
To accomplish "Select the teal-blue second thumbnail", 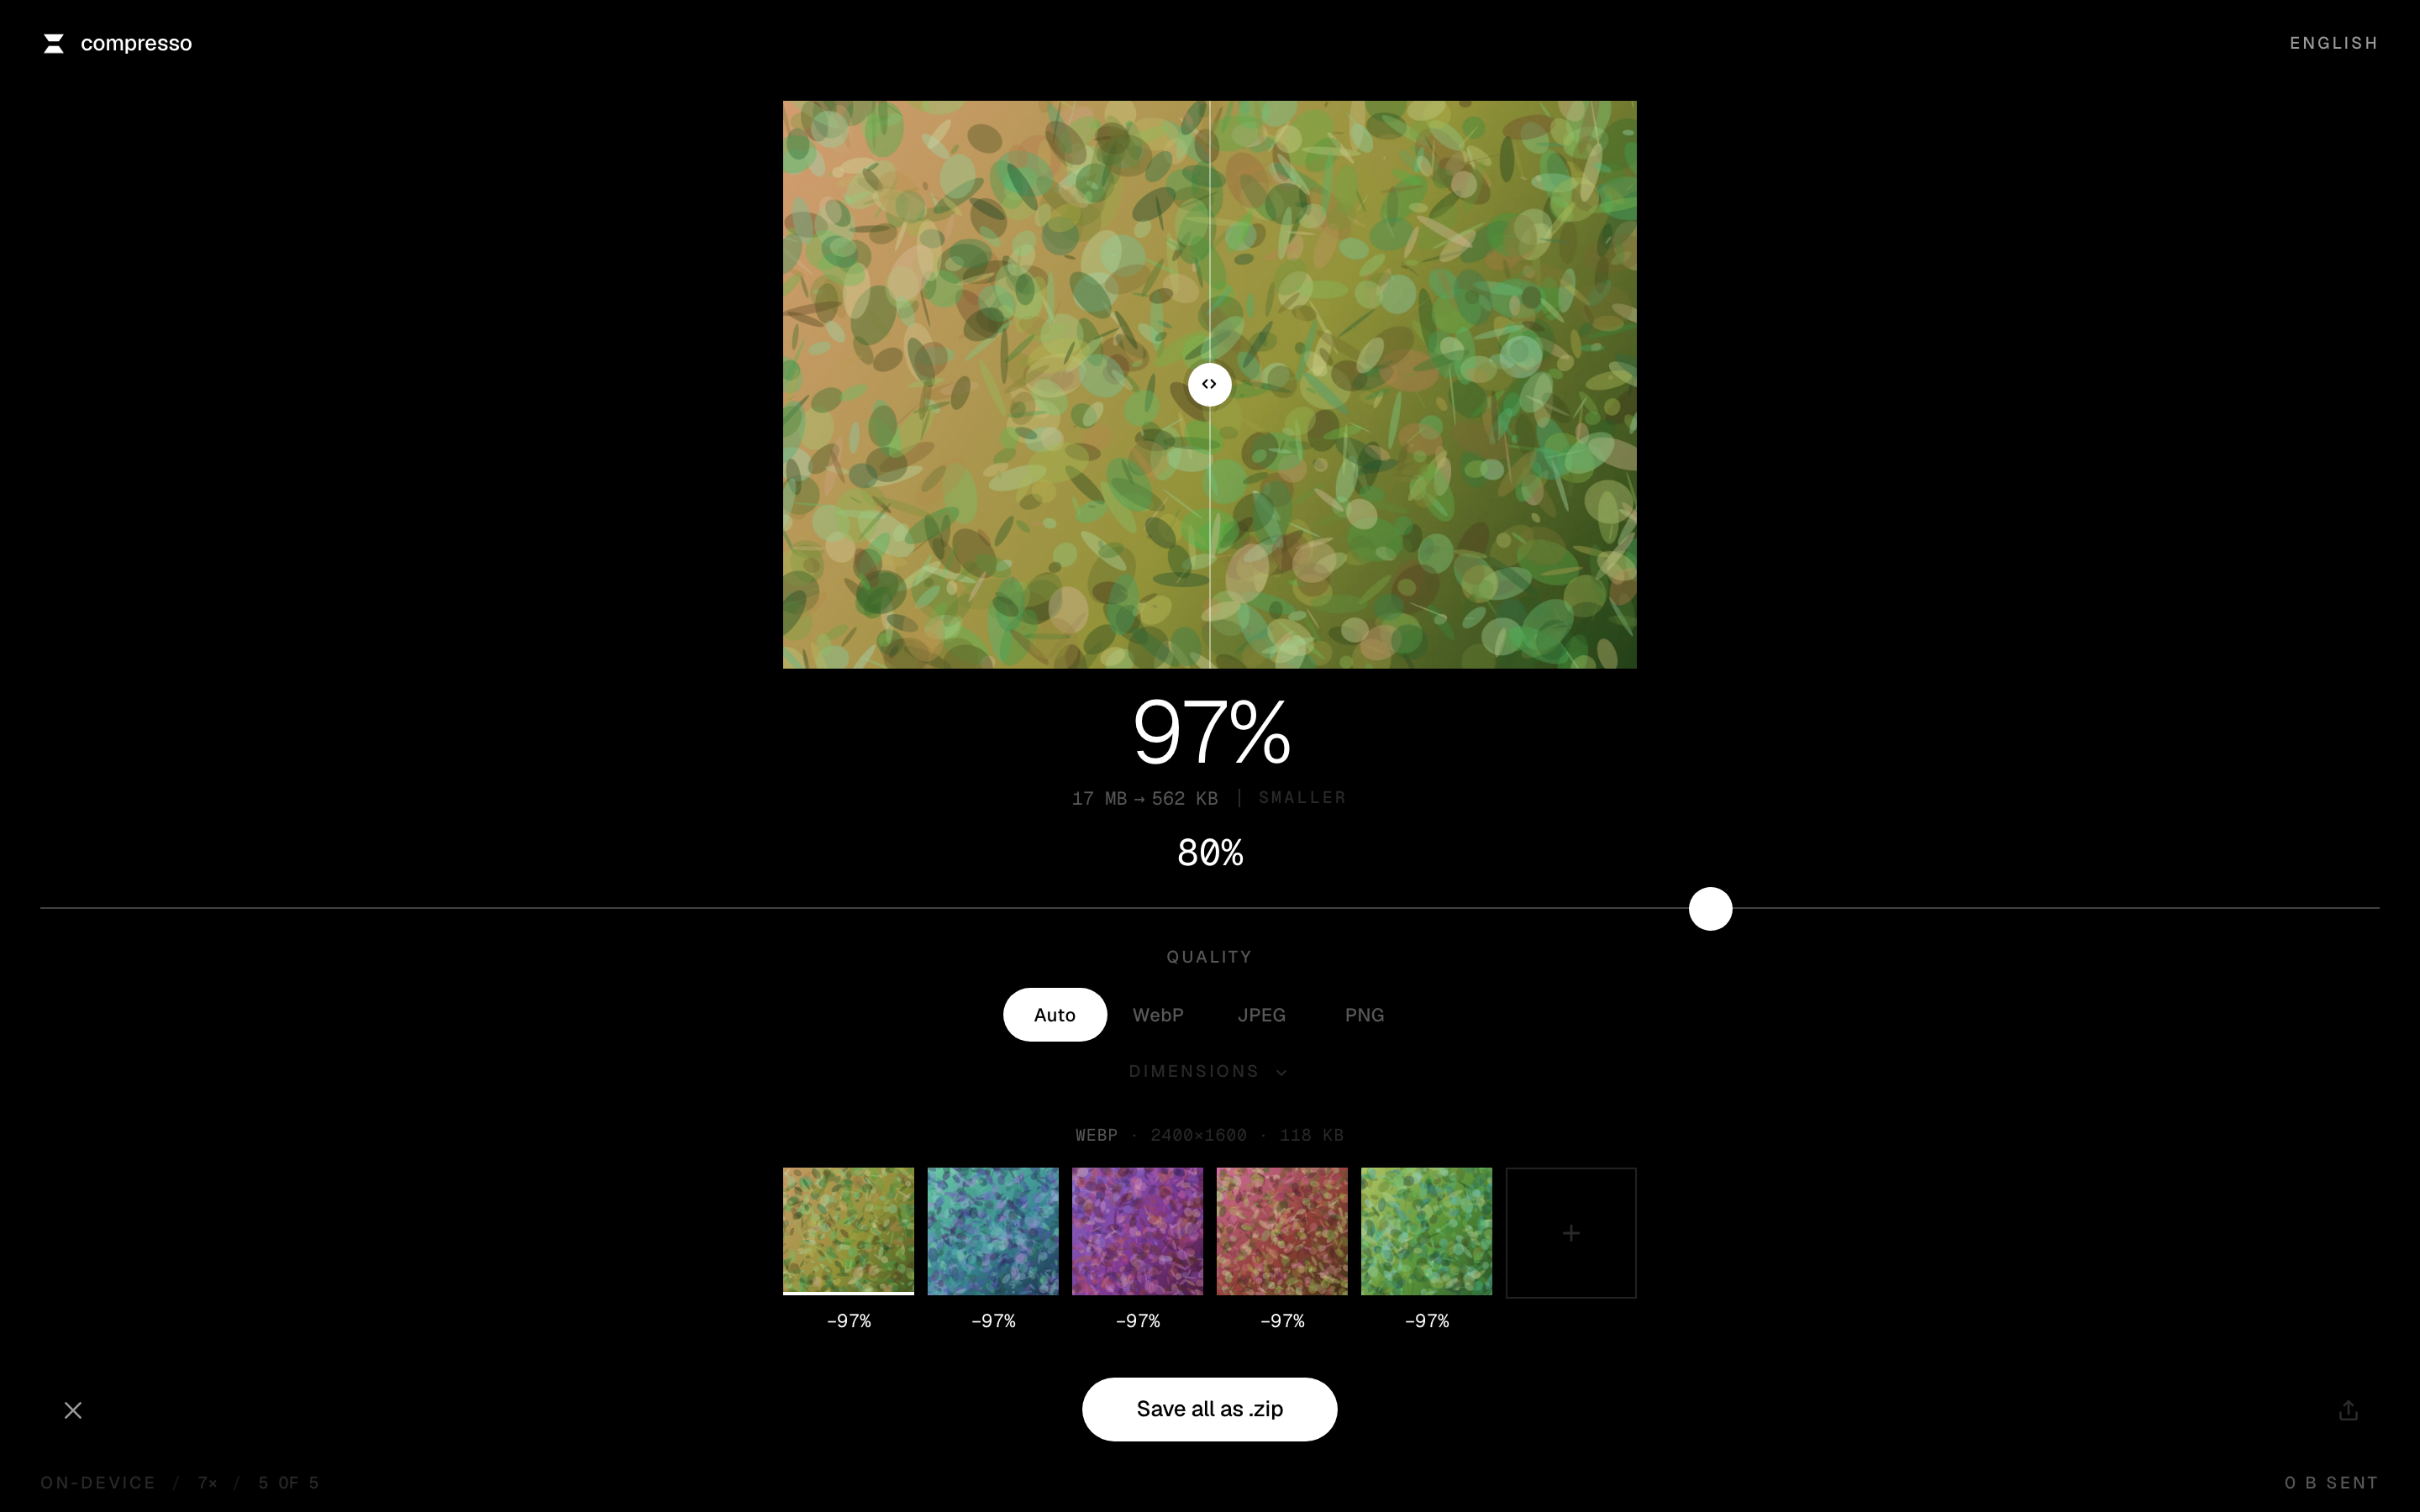I will click(x=993, y=1231).
